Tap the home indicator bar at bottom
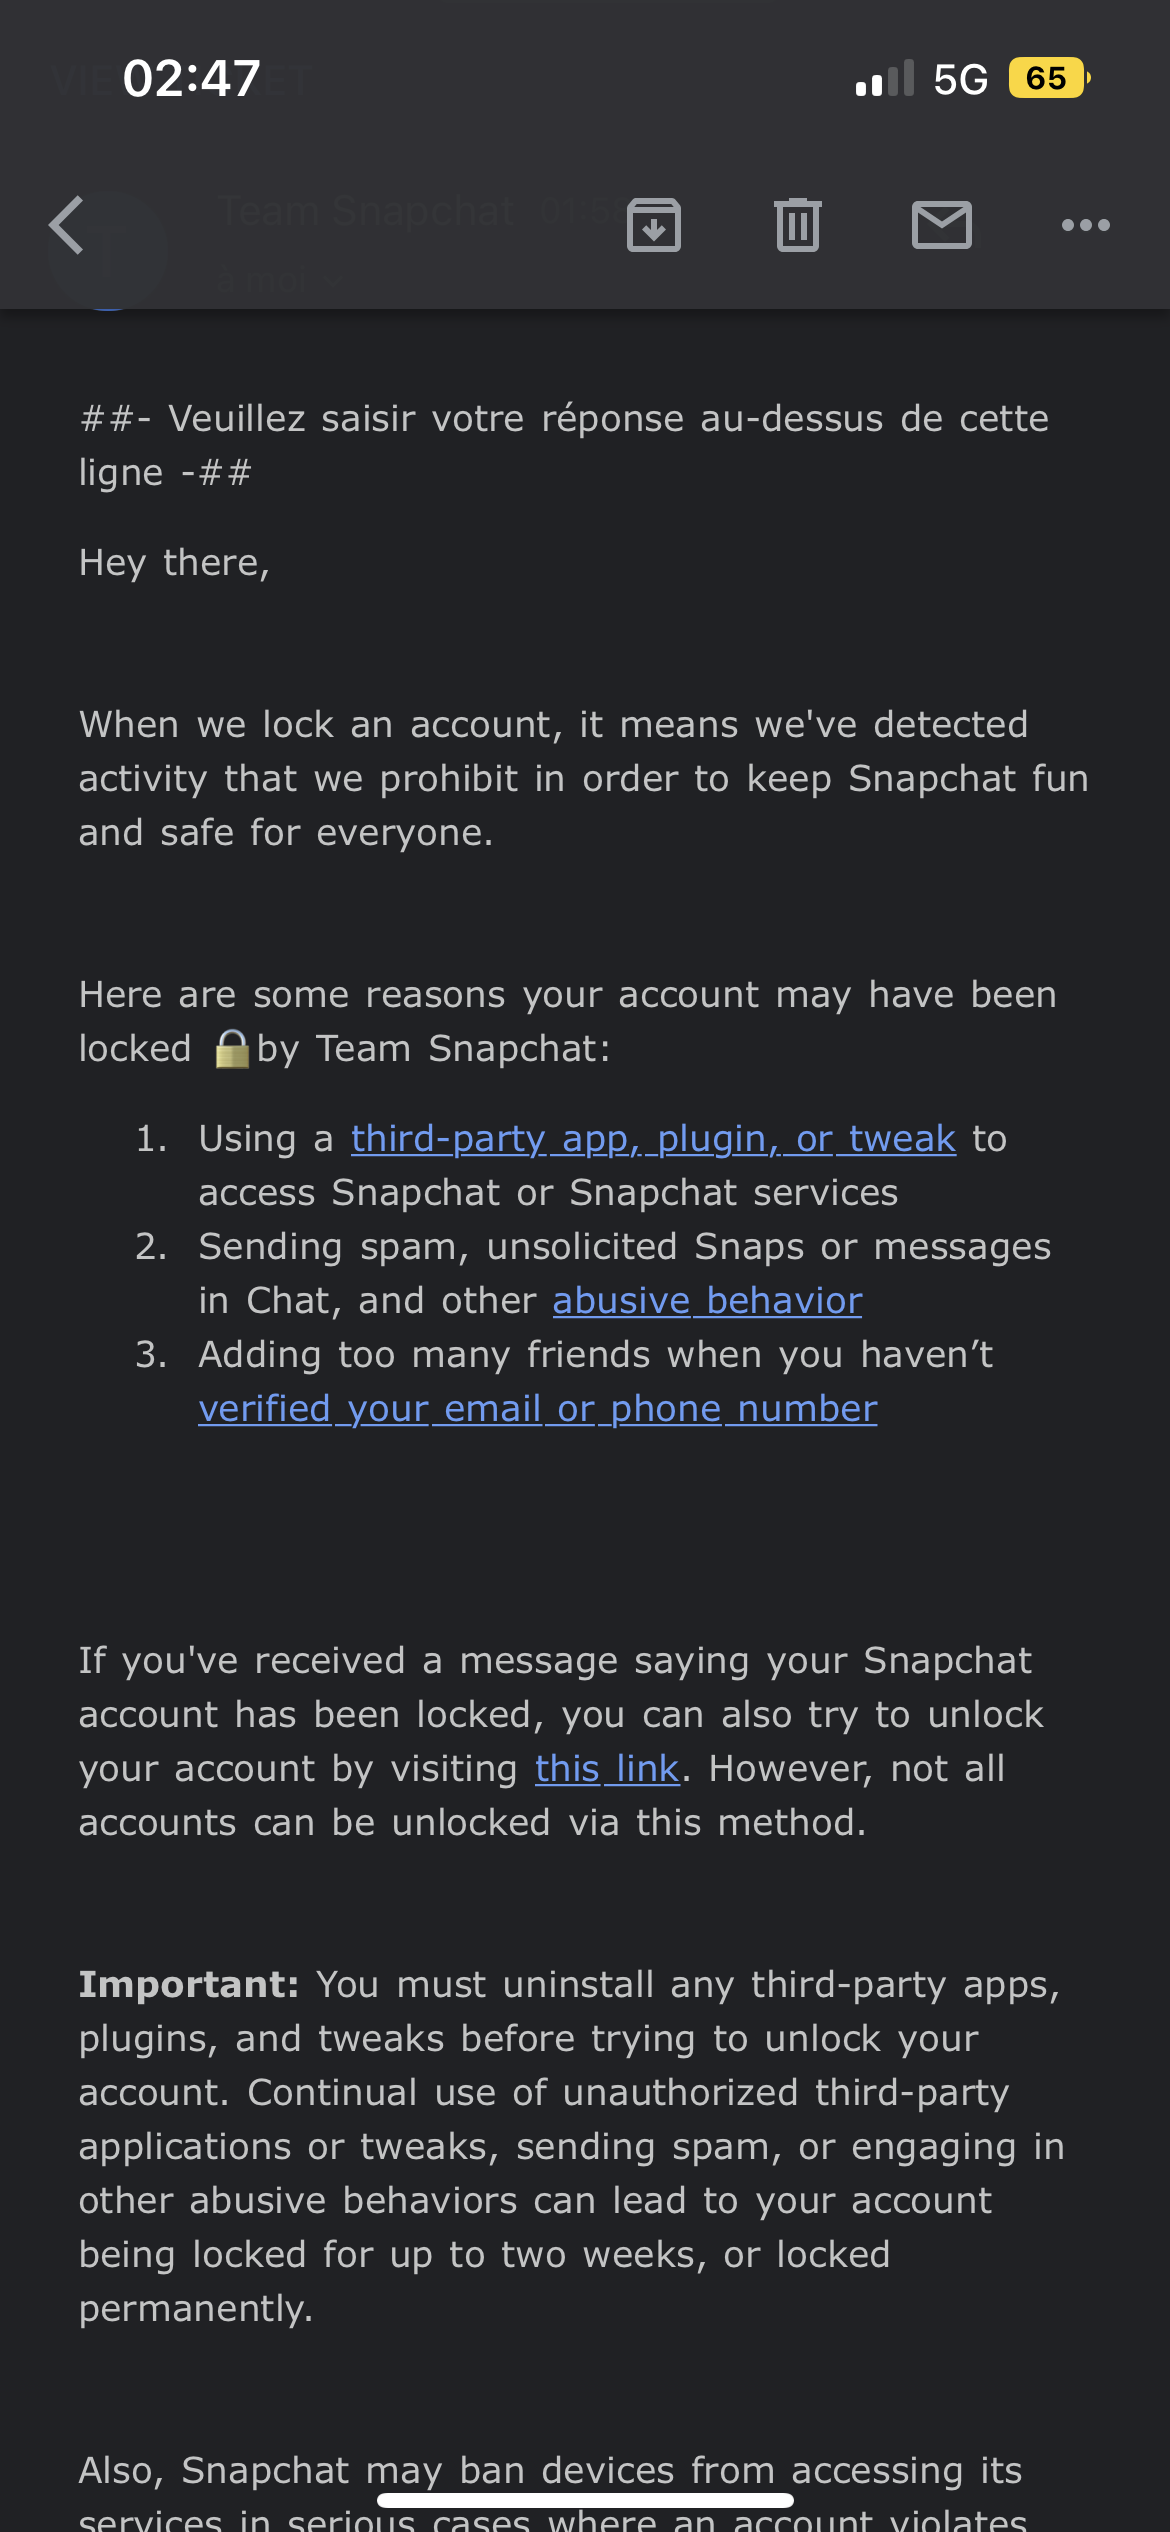Screen dimensions: 1170x2532 [x=585, y=2500]
